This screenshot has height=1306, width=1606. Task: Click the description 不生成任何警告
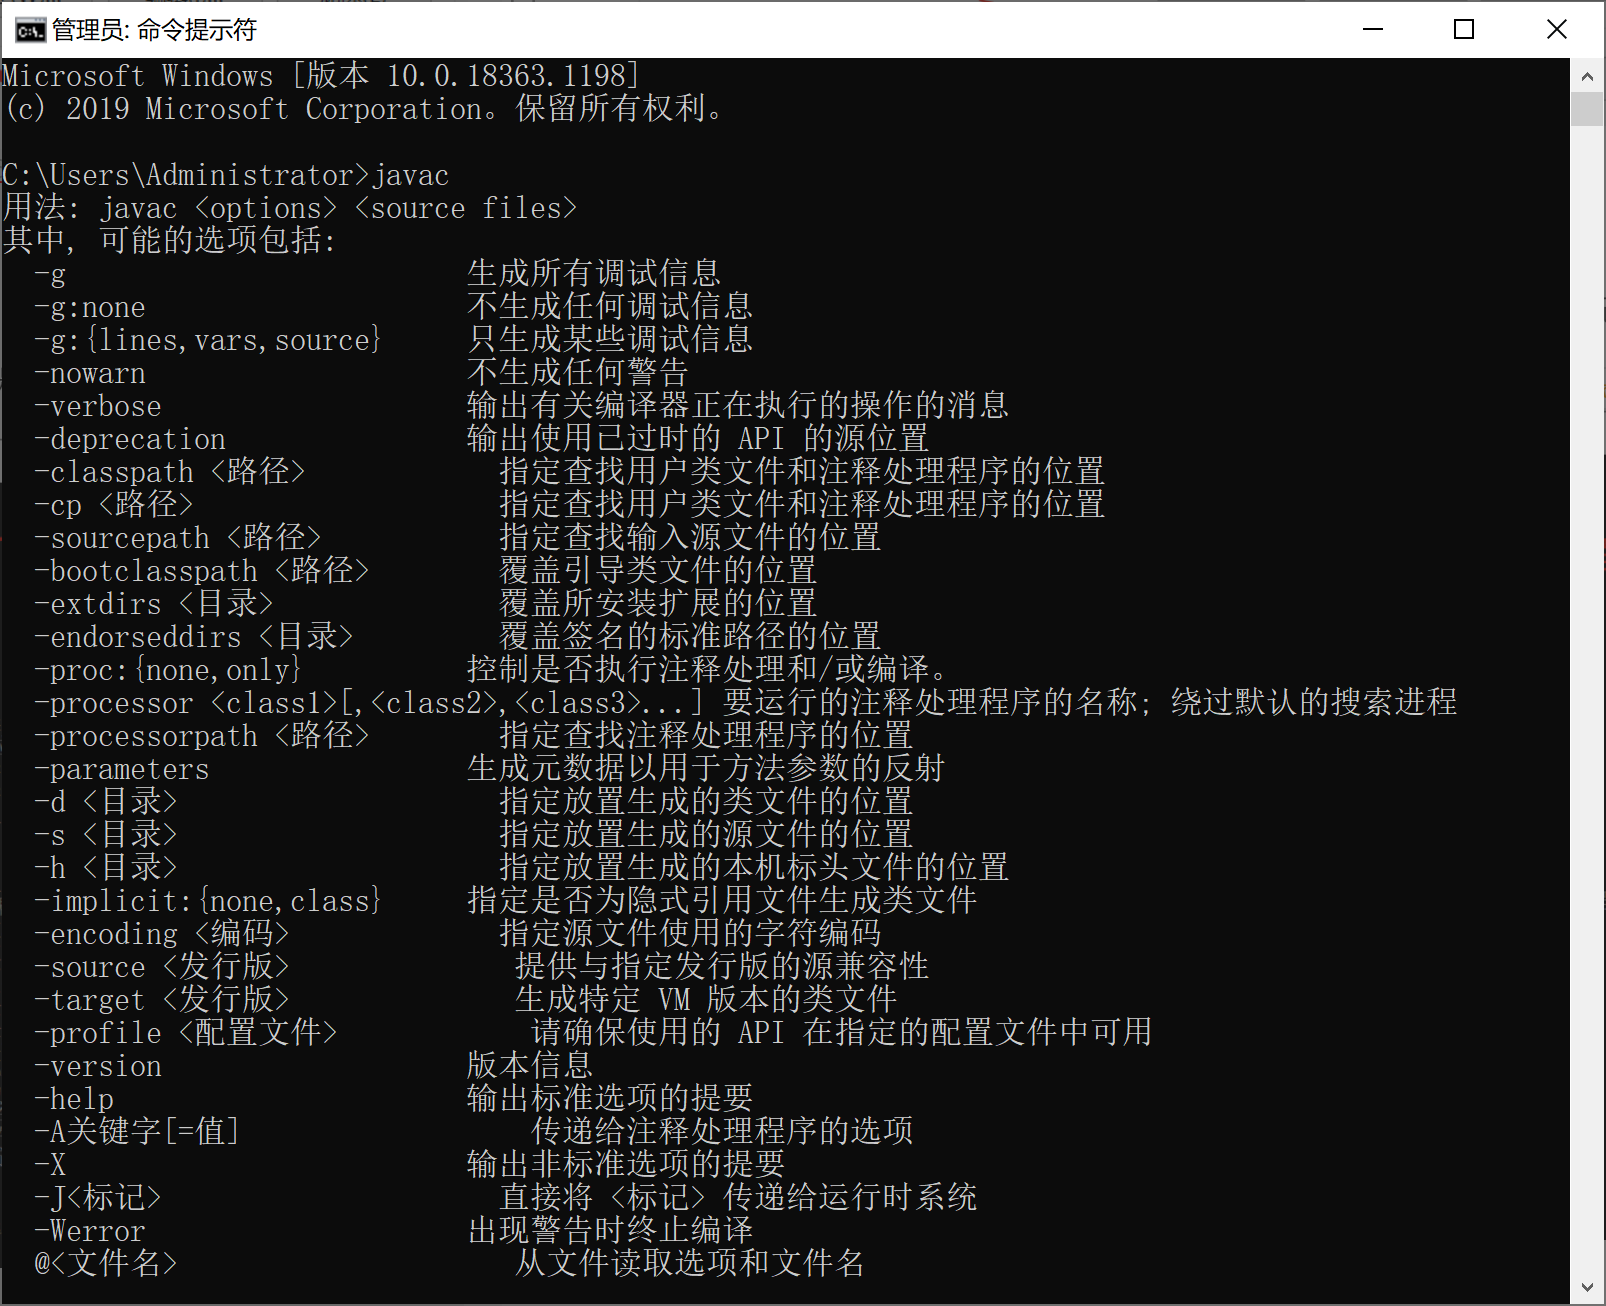click(x=578, y=373)
